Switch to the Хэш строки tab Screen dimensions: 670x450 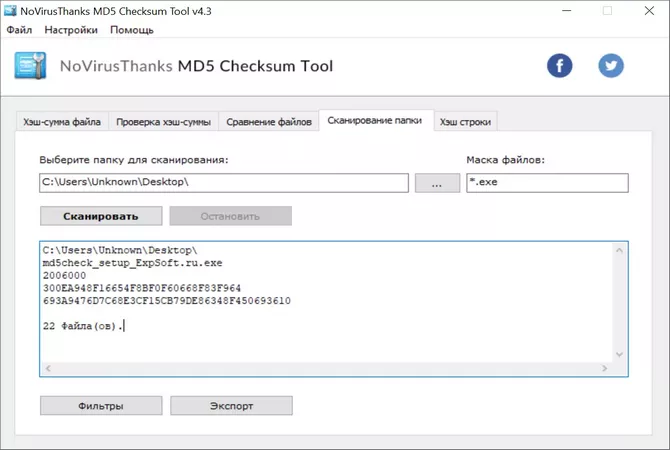coord(465,122)
